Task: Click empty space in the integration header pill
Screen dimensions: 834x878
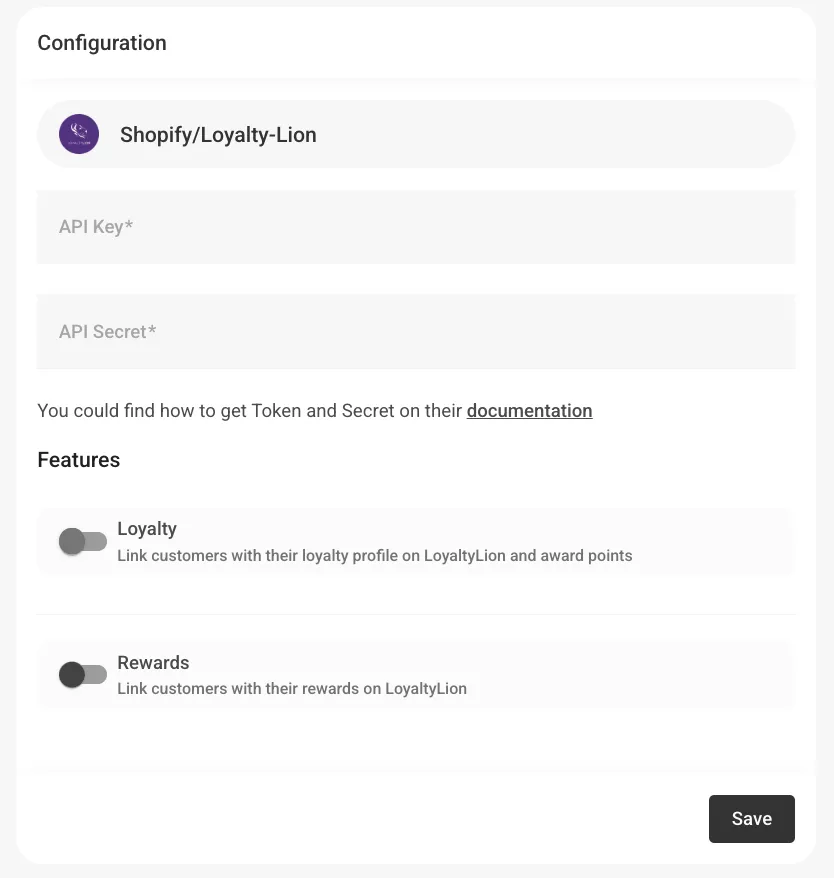Action: click(560, 134)
